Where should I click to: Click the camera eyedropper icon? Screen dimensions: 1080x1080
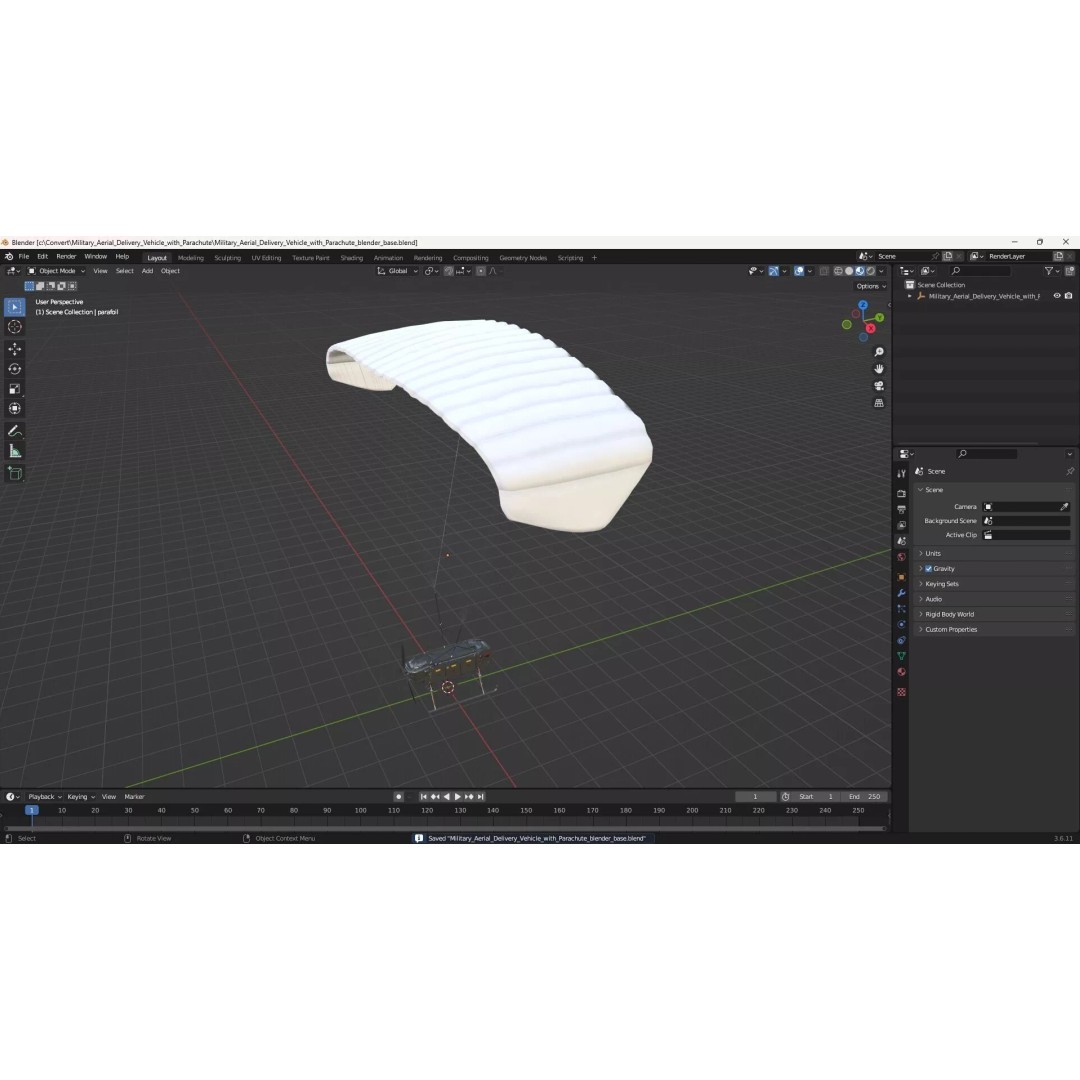[x=1064, y=507]
